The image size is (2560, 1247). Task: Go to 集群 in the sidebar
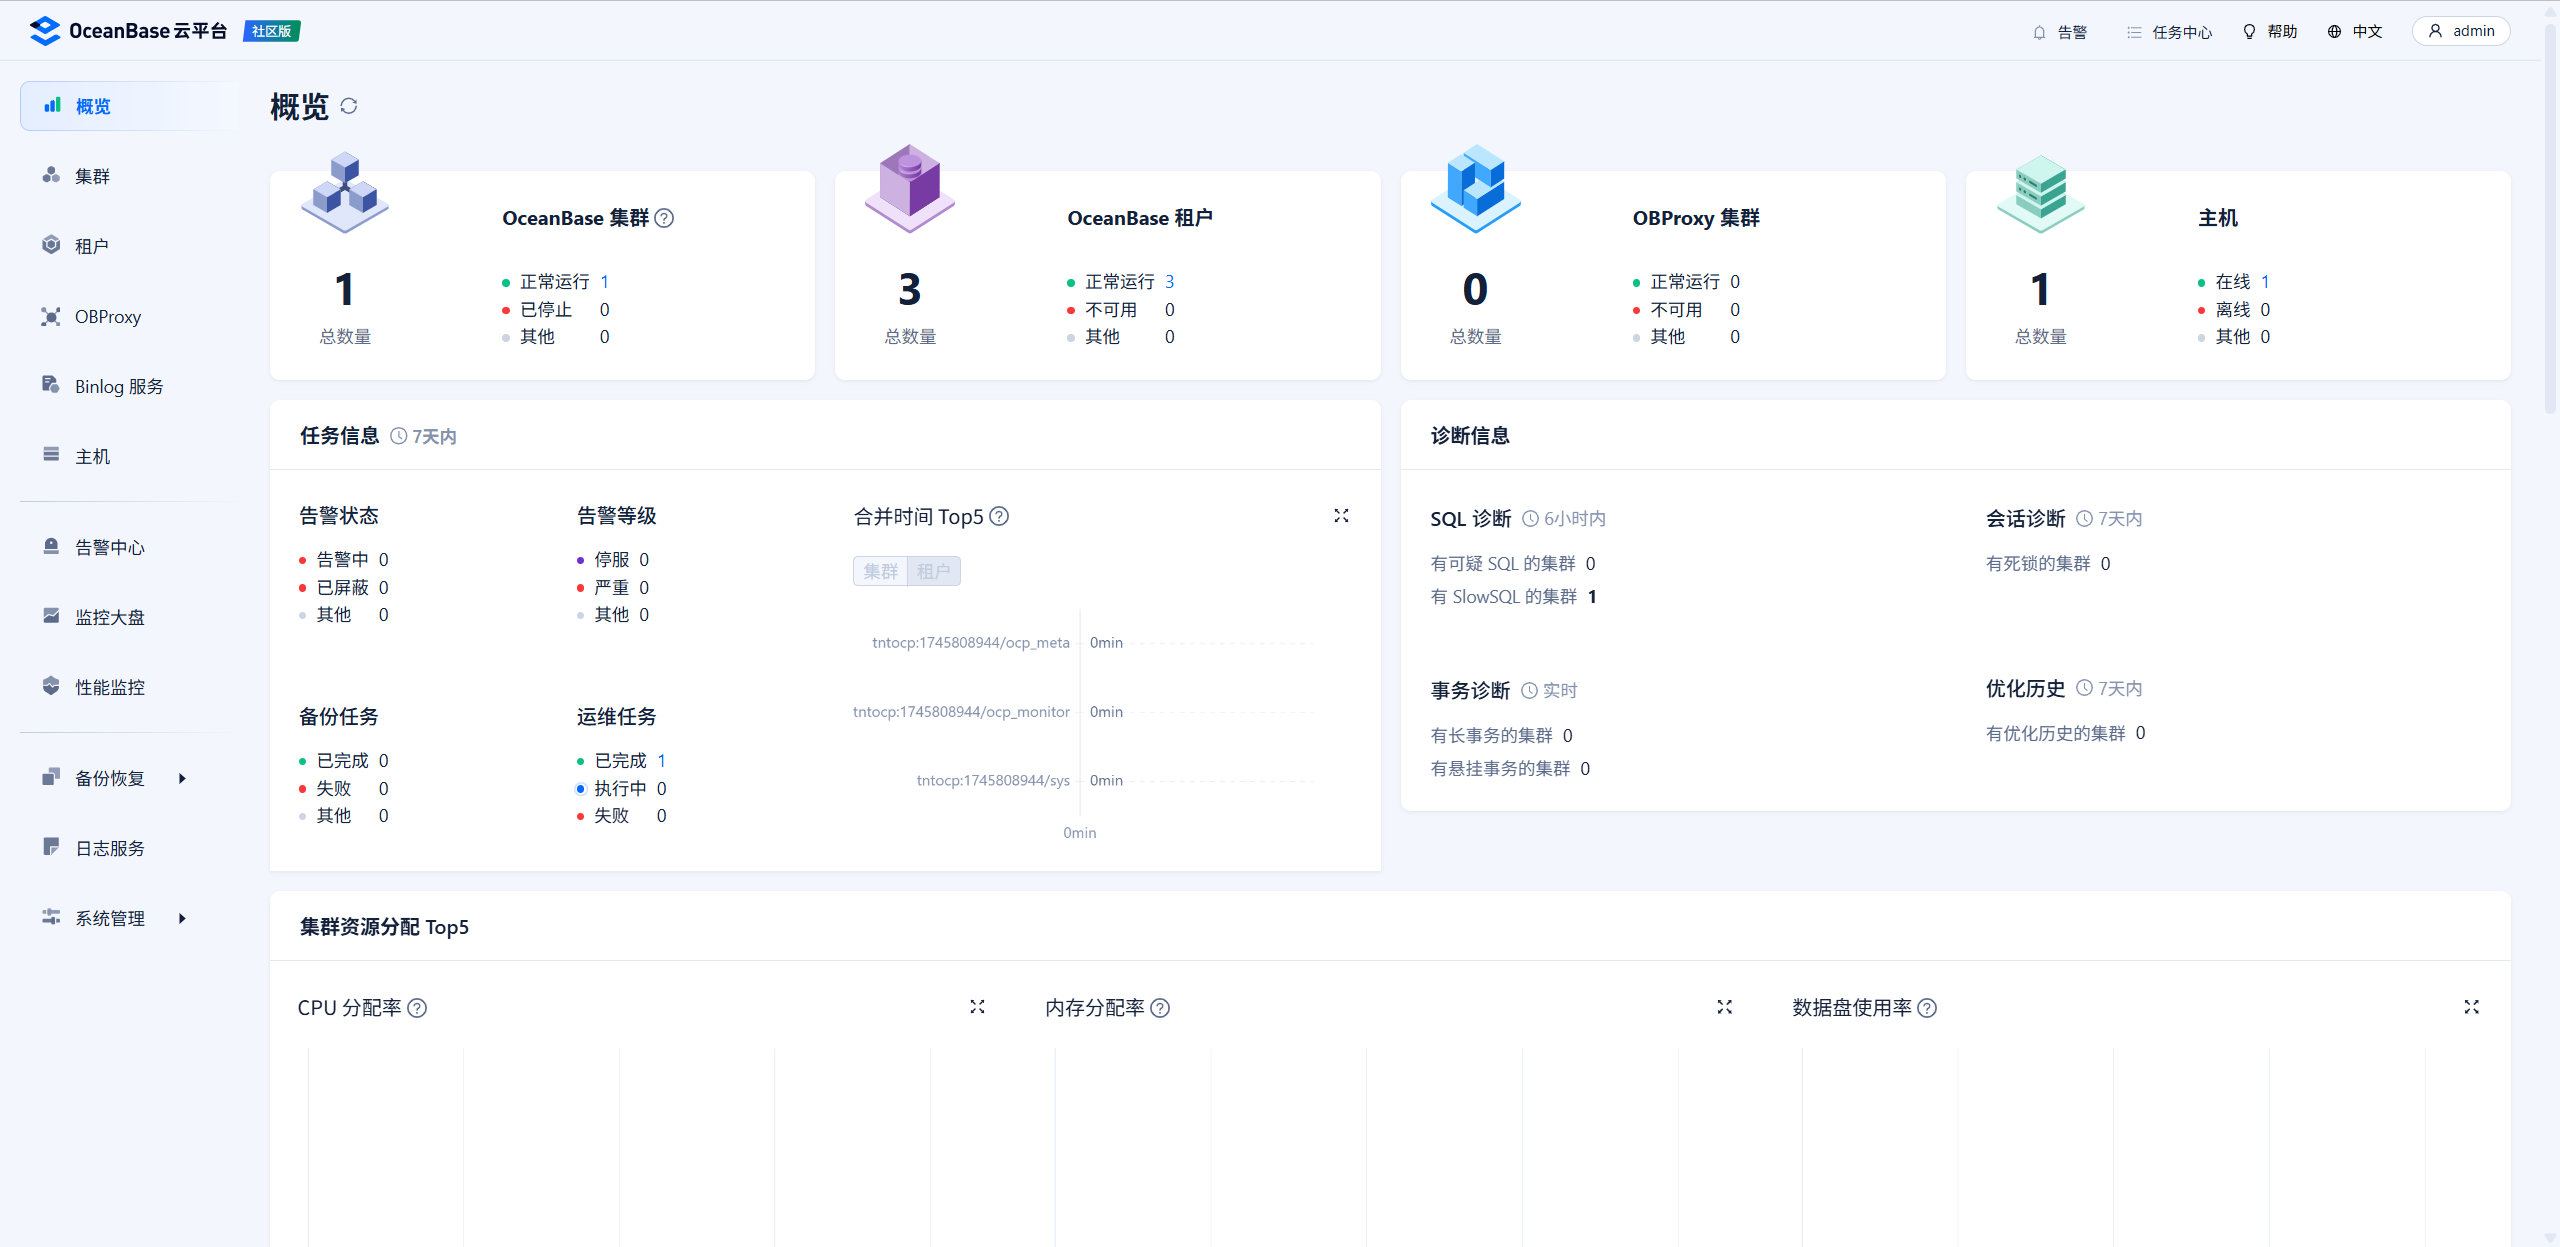(92, 176)
